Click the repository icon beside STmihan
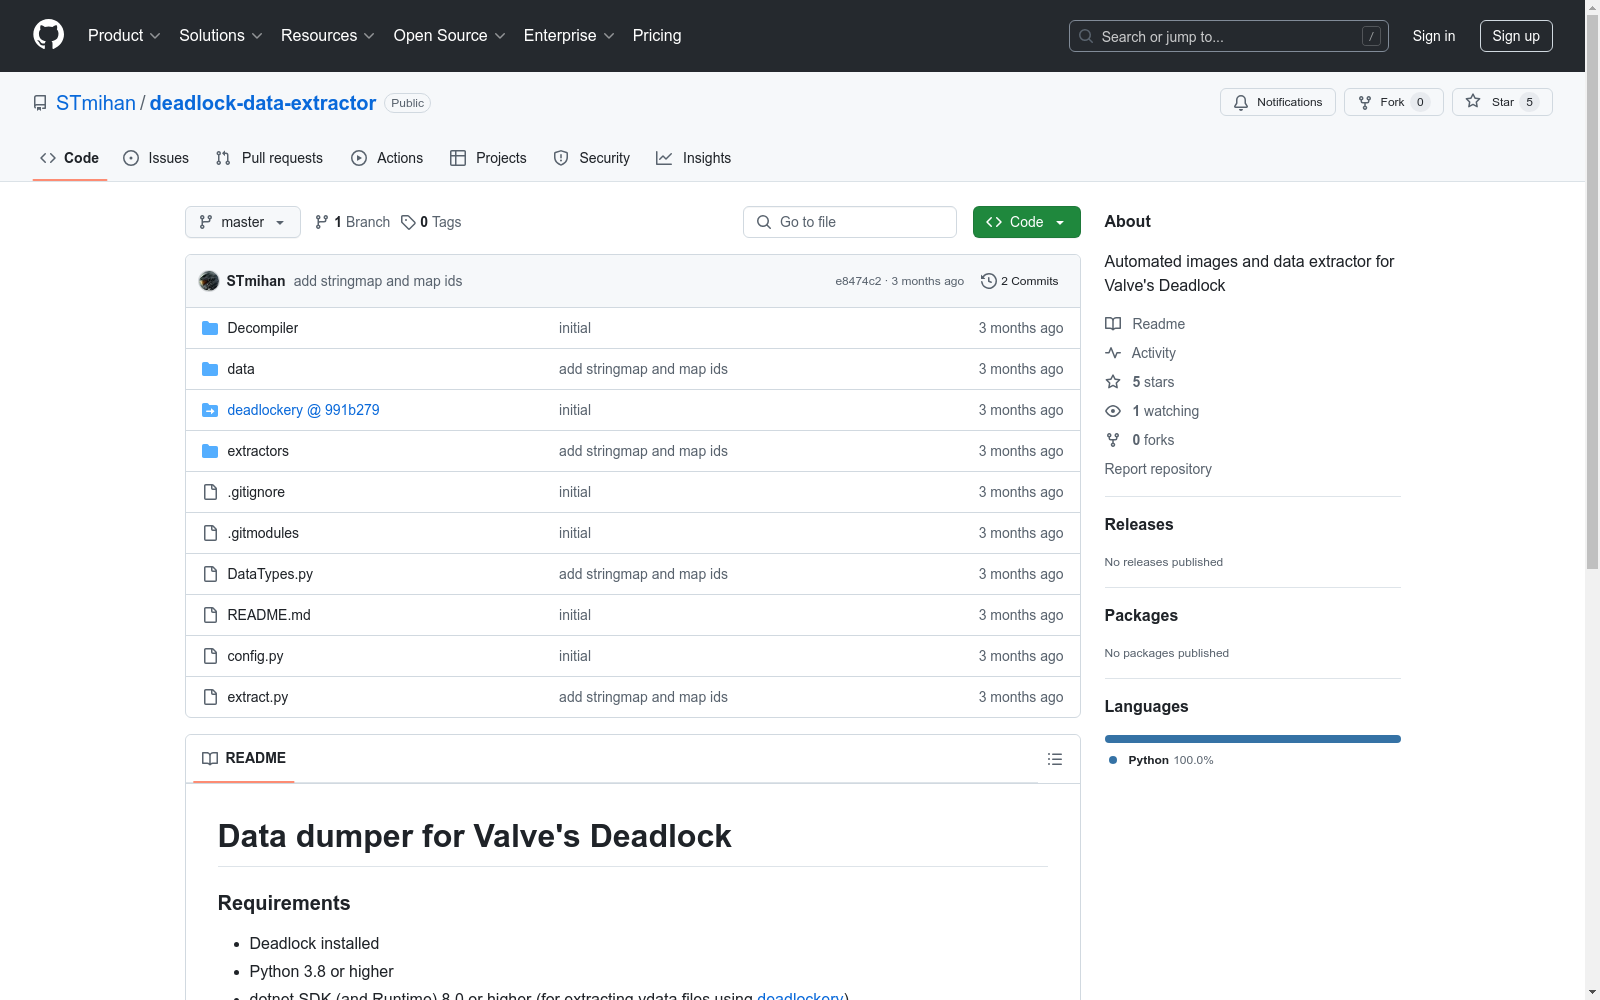Screen dimensions: 1600x1000 [x=40, y=103]
